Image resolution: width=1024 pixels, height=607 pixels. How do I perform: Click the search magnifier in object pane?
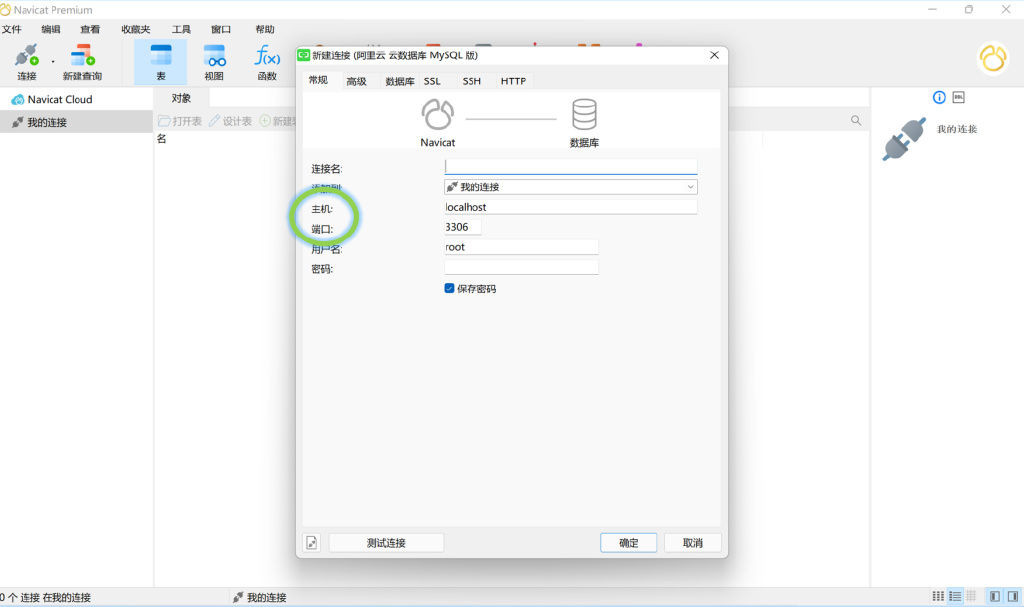[856, 120]
